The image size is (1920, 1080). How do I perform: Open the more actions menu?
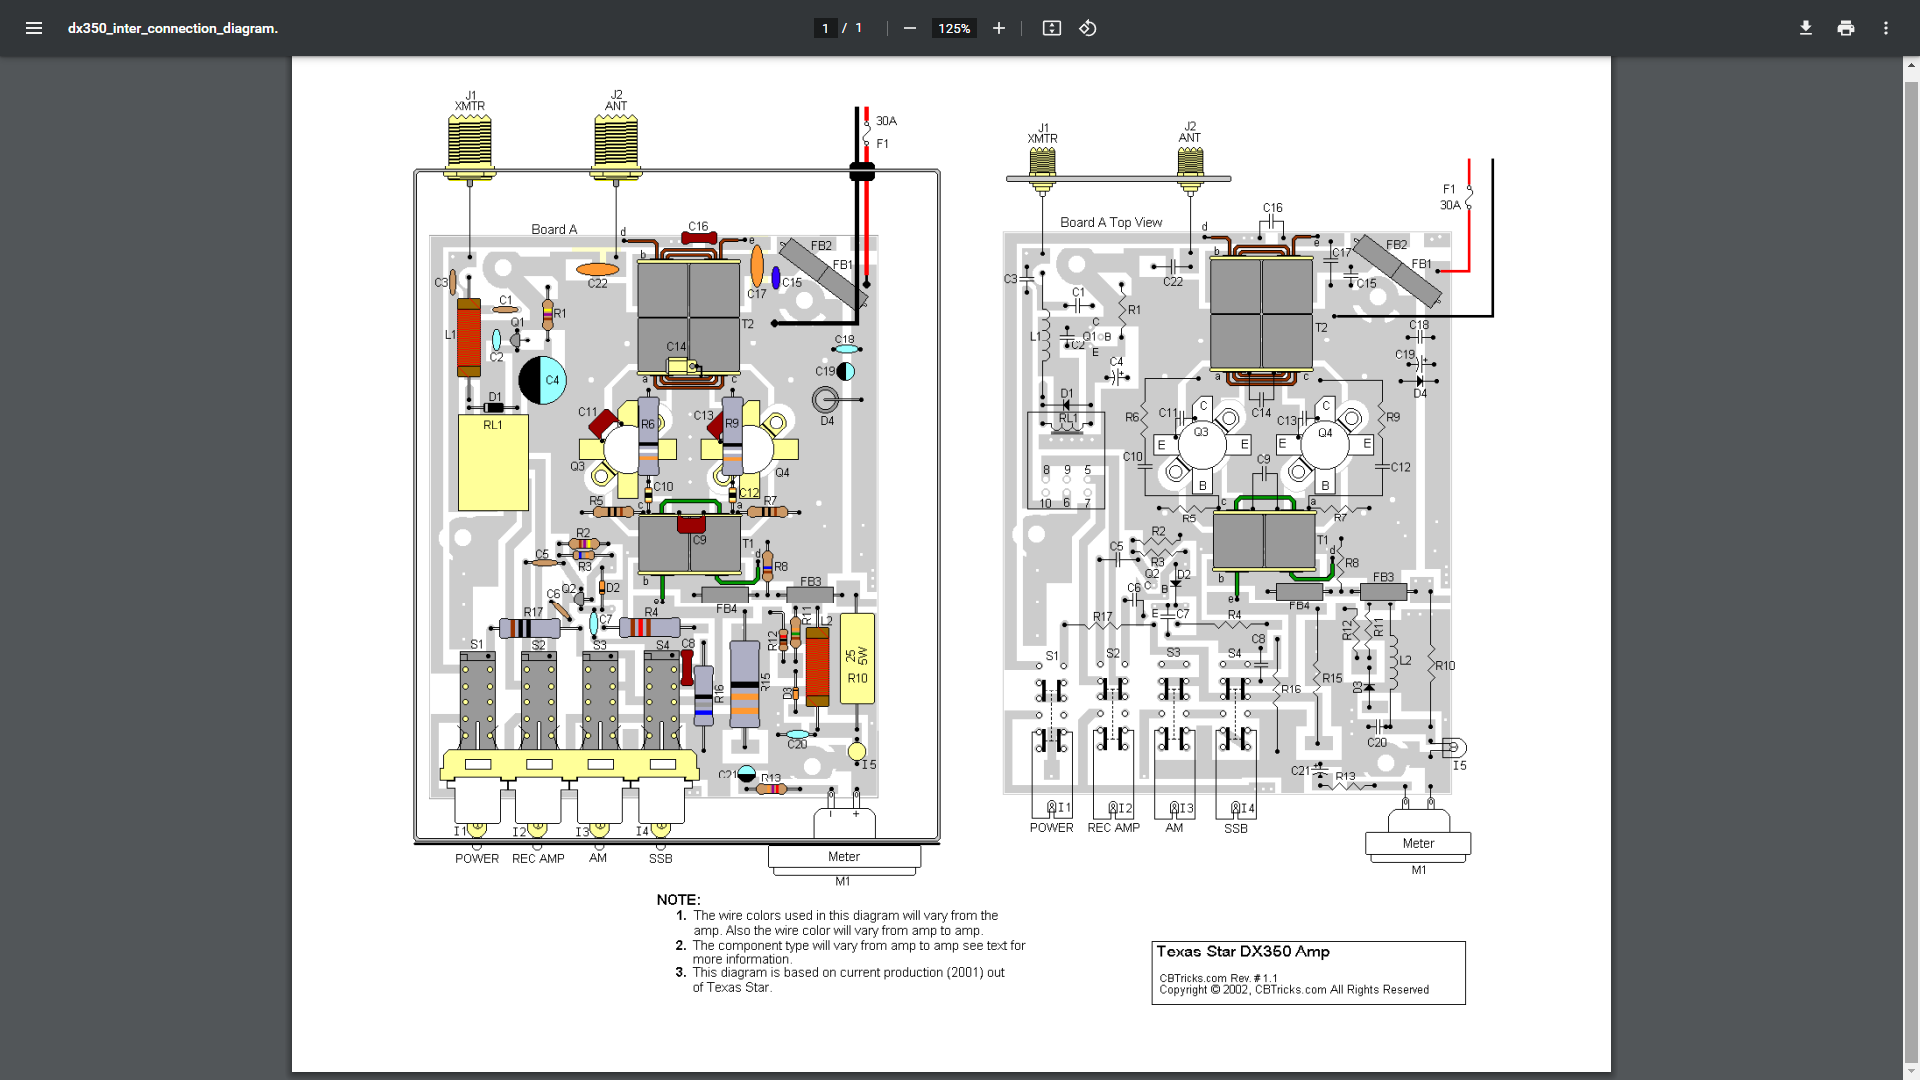coord(1885,28)
